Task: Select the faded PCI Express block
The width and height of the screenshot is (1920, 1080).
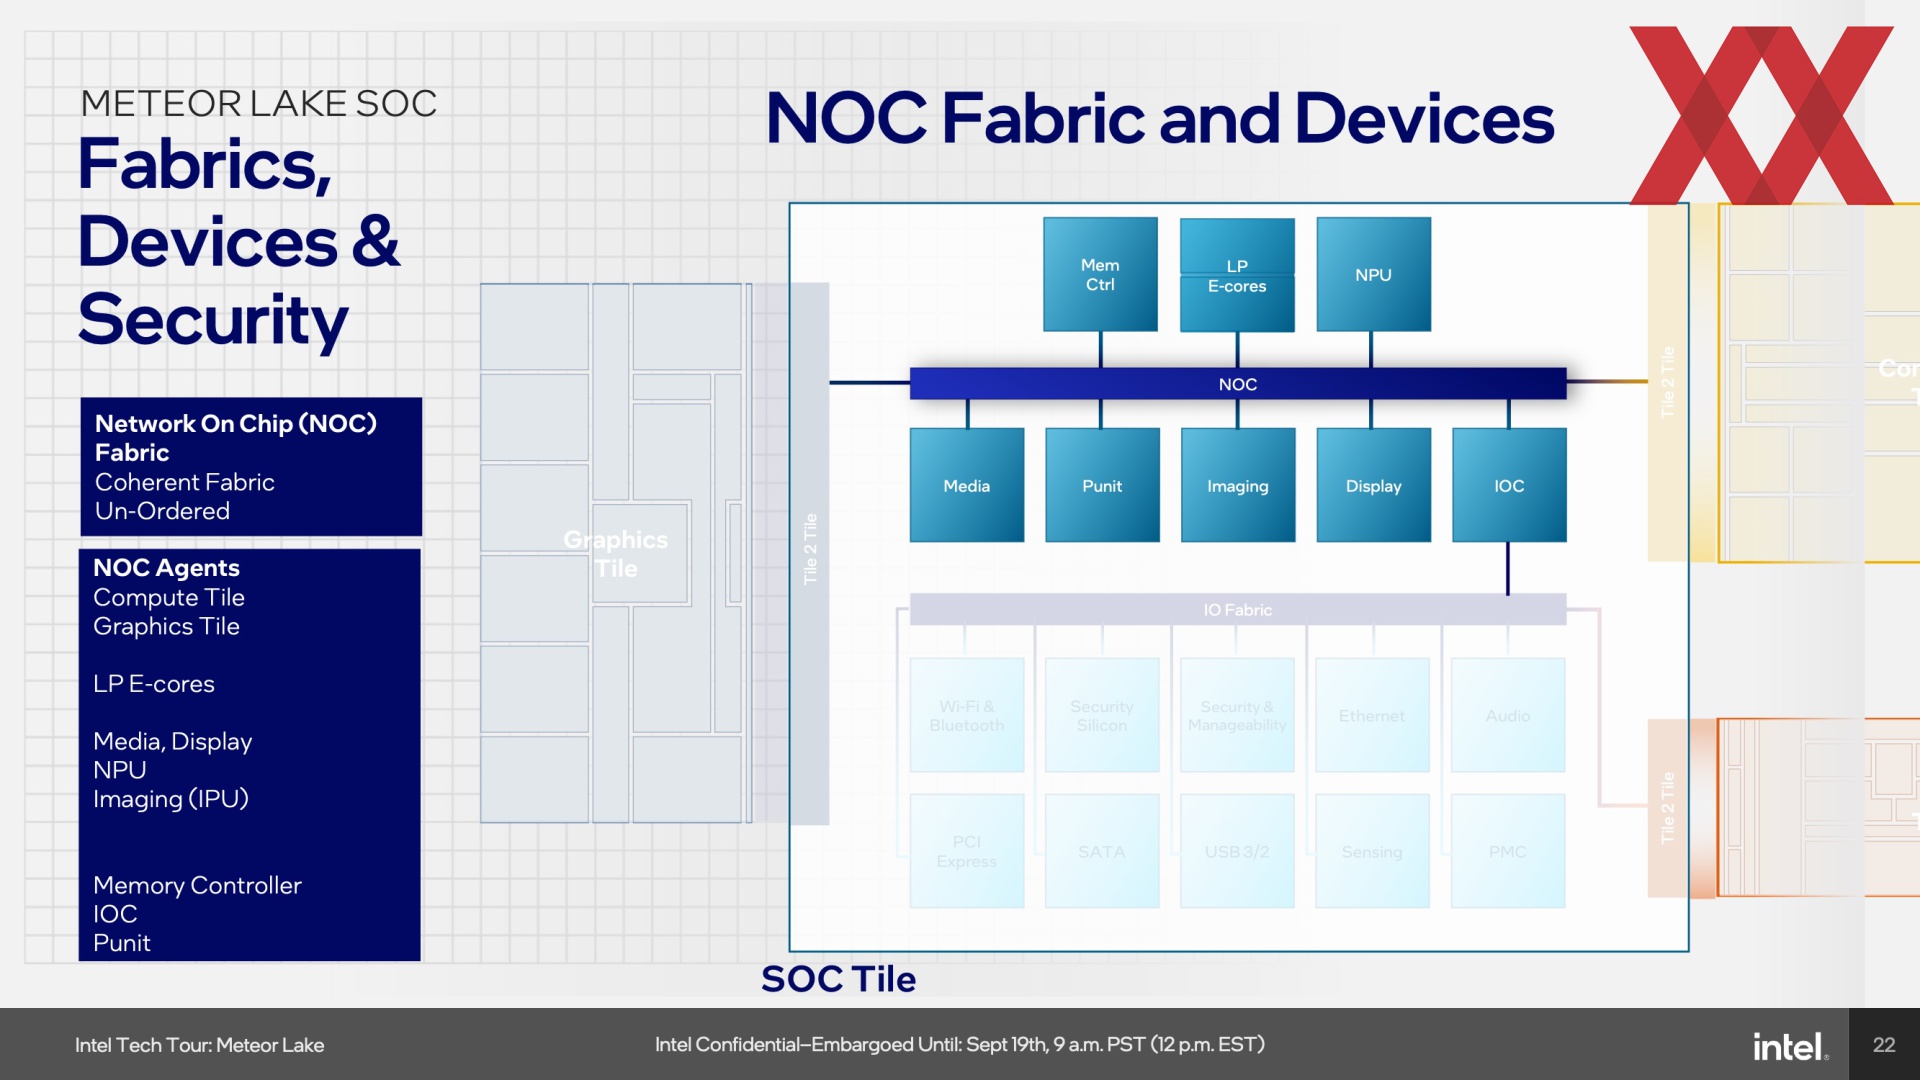Action: point(967,851)
